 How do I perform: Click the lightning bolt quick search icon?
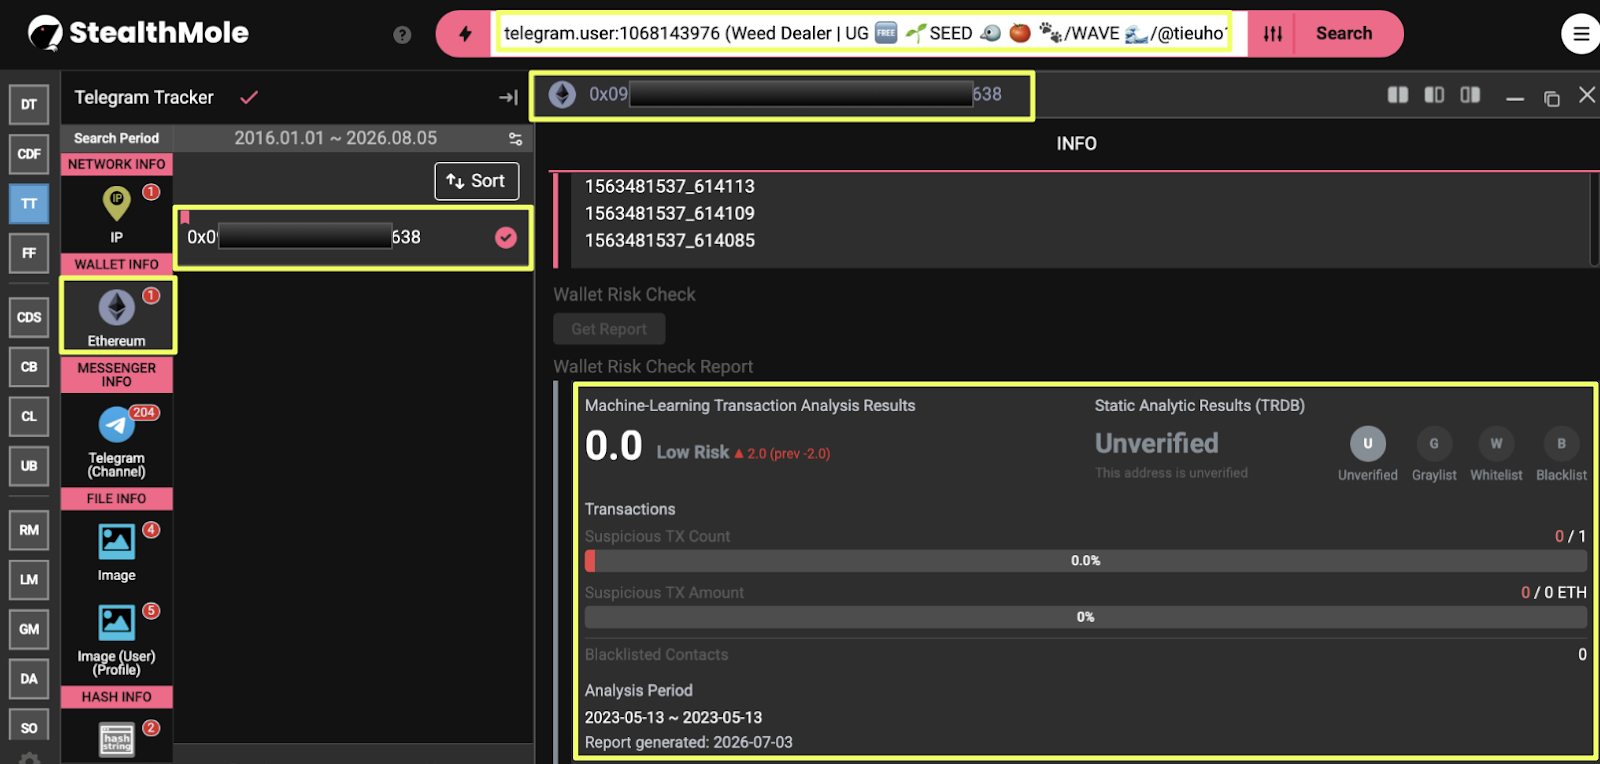pos(465,34)
